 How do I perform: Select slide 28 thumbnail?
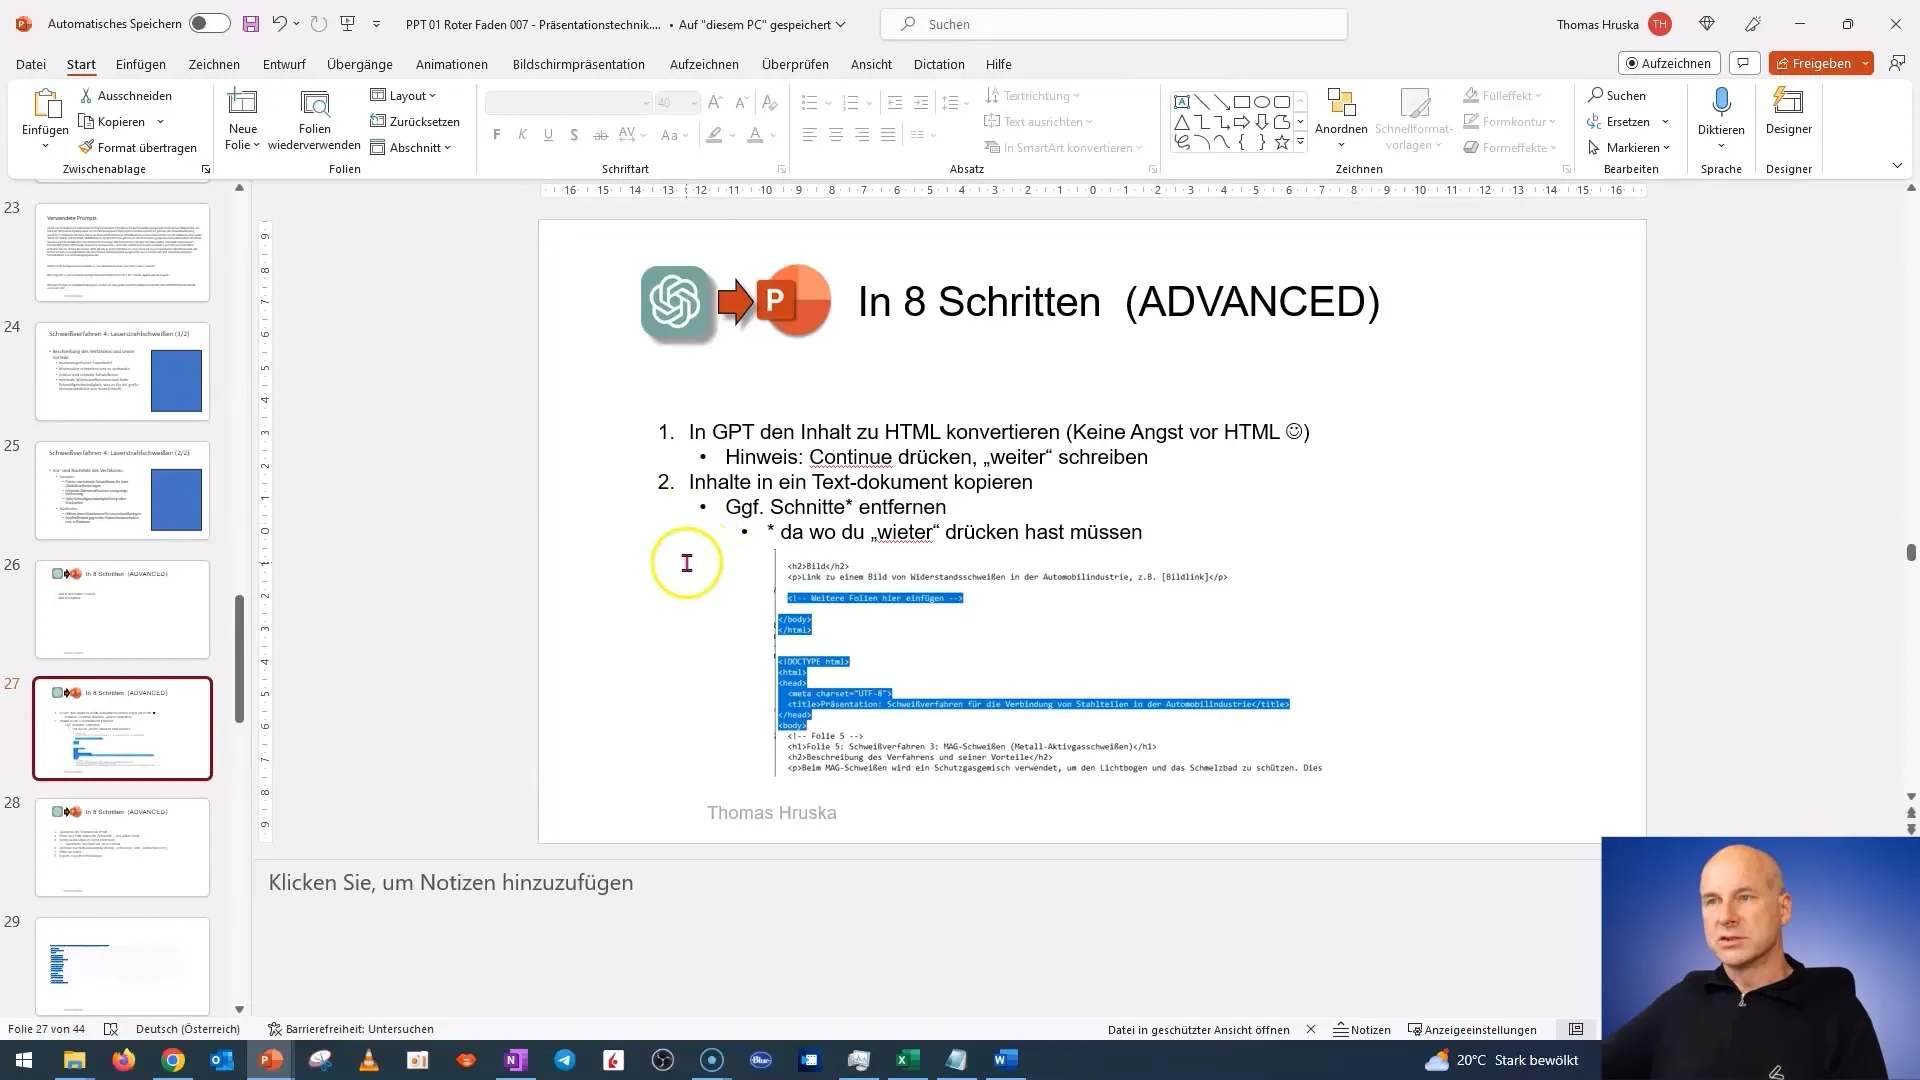click(x=122, y=847)
